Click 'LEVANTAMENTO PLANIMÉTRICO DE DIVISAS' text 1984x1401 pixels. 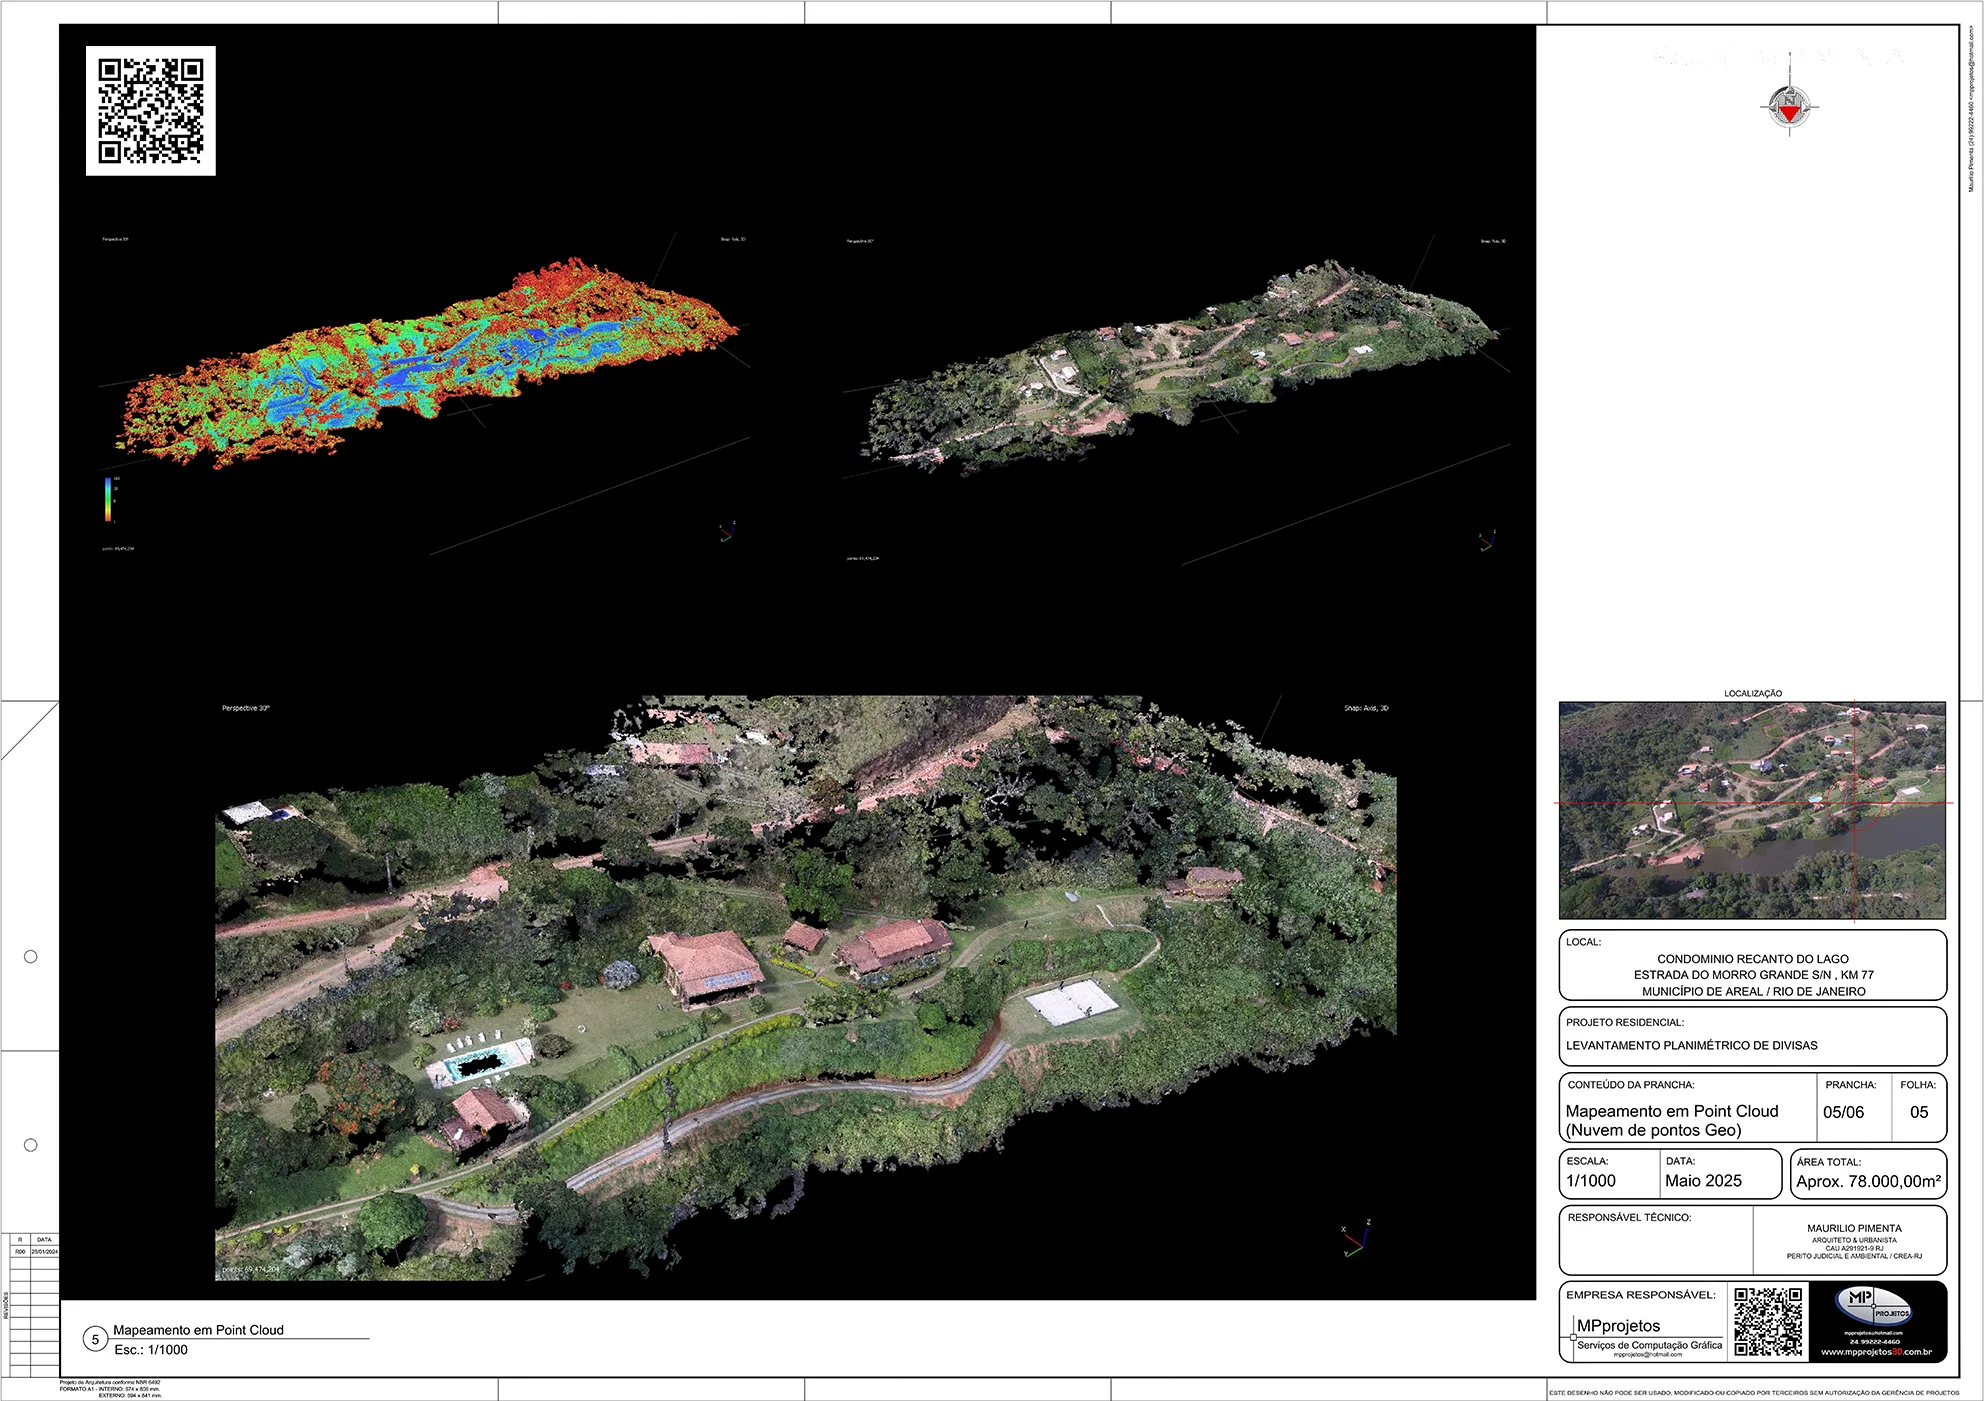pos(1692,1045)
